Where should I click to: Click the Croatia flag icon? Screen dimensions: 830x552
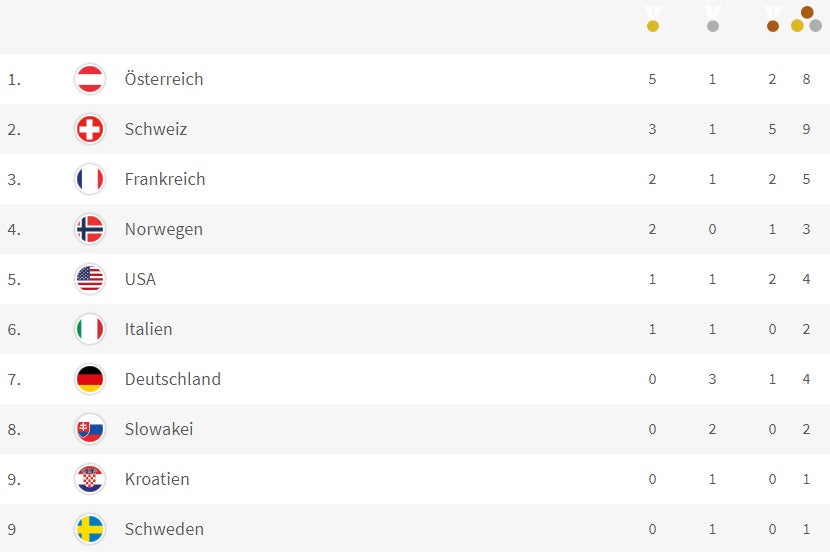click(x=90, y=479)
